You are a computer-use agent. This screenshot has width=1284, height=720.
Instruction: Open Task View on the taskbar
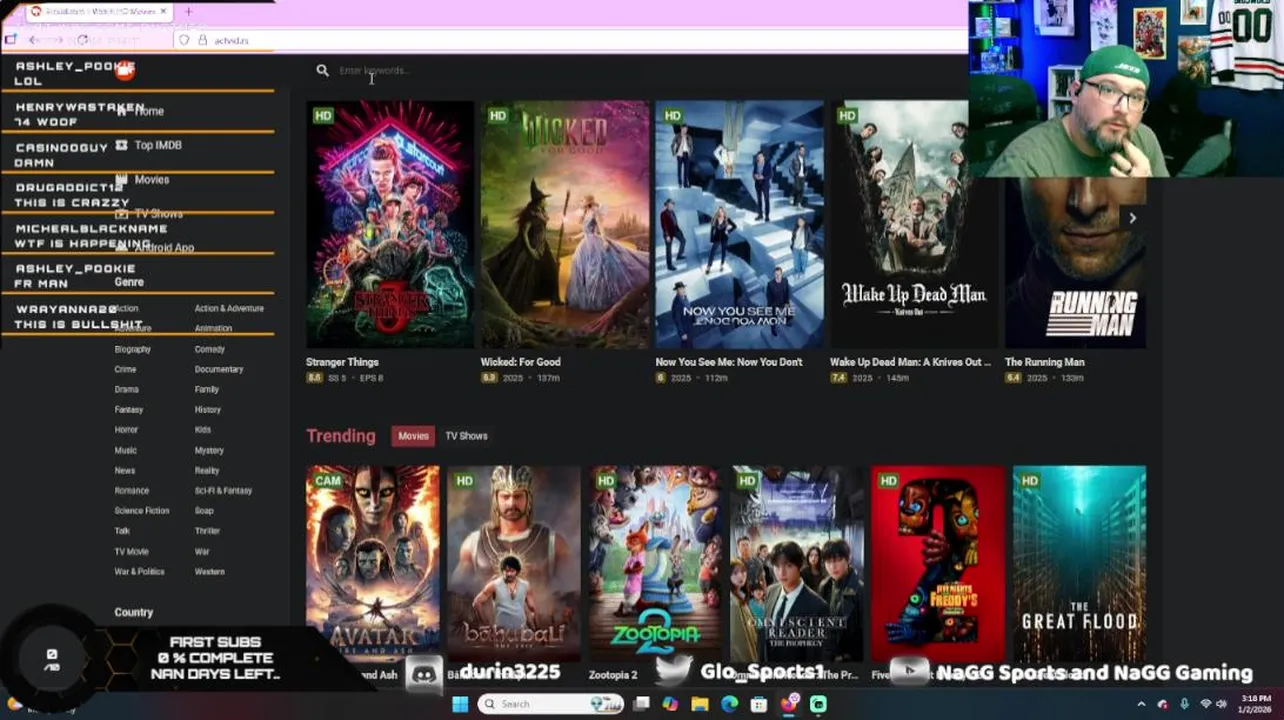(x=641, y=704)
